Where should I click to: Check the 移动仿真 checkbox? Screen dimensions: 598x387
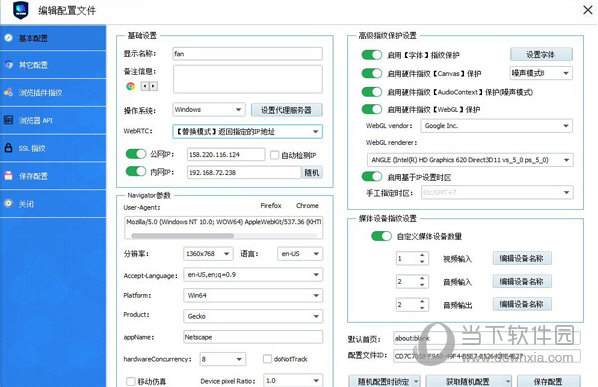point(131,381)
